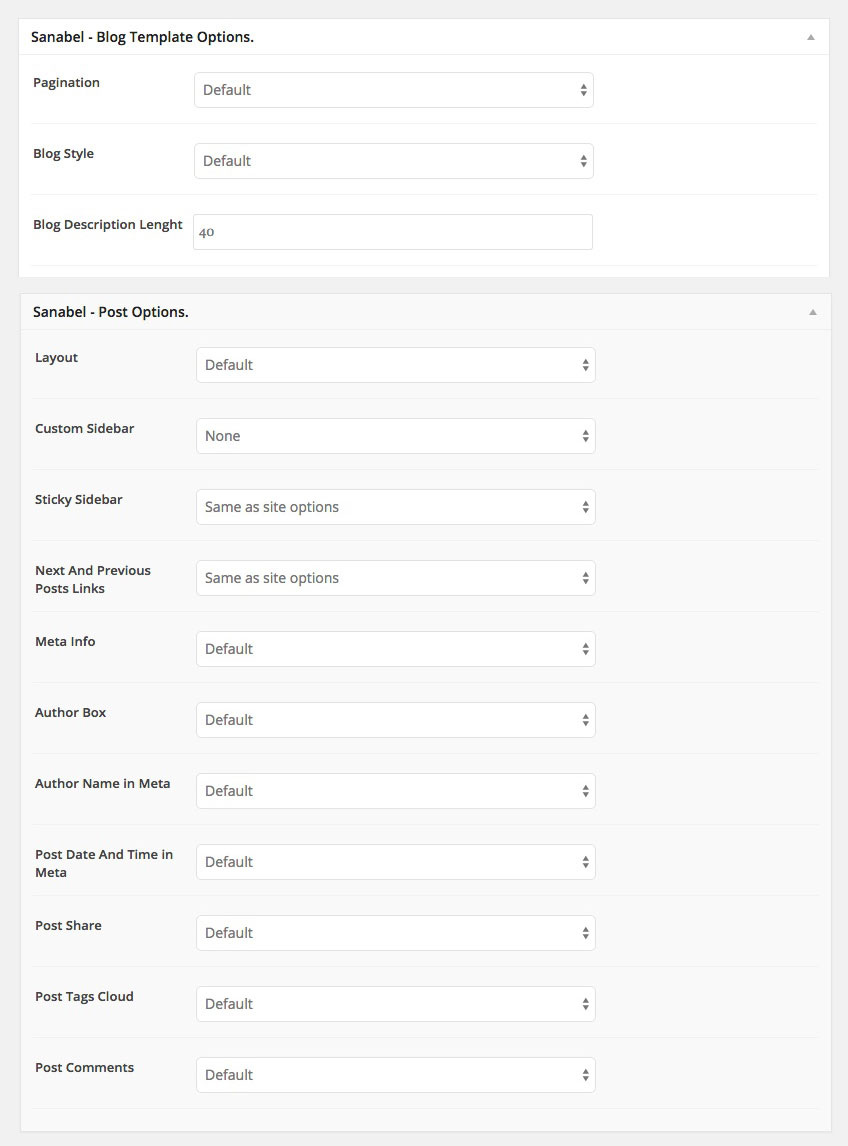Open the Author Name in Meta dropdown
This screenshot has width=848, height=1146.
(396, 791)
